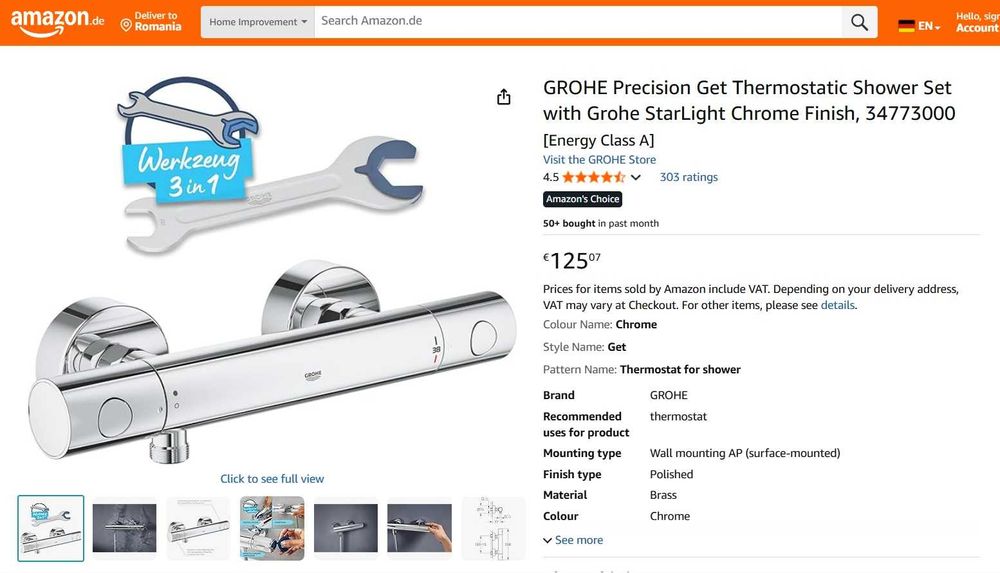Open the VAT details link
The height and width of the screenshot is (573, 1000).
pyautogui.click(x=837, y=305)
